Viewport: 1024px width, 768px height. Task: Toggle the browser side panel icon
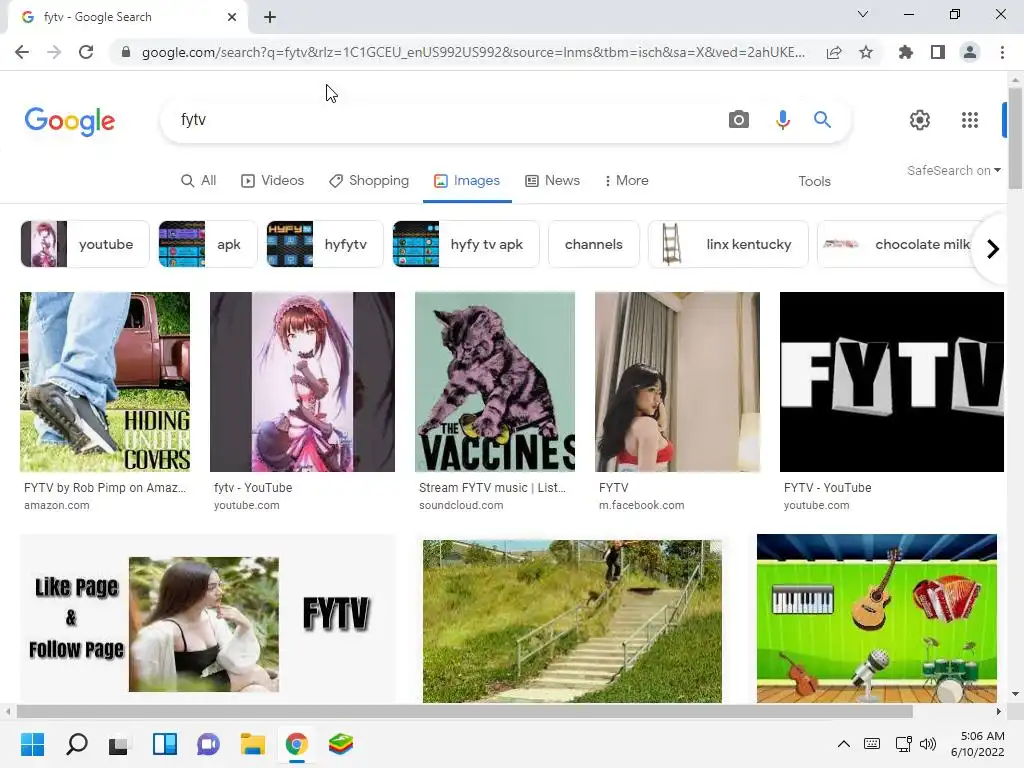tap(938, 52)
